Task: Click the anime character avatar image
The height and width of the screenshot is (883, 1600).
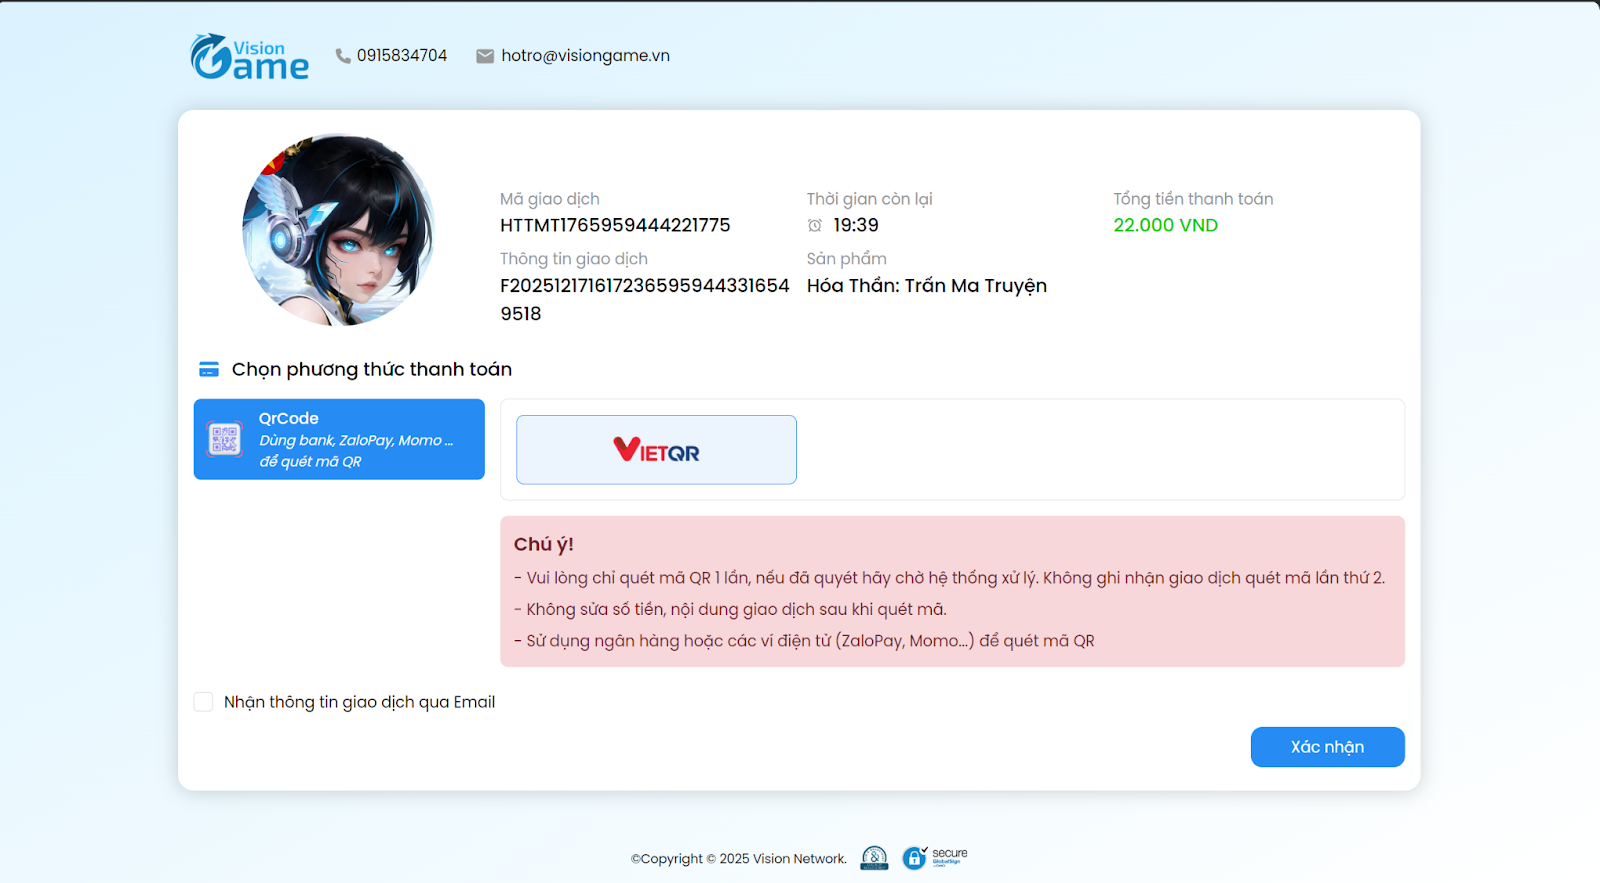Action: (x=339, y=230)
